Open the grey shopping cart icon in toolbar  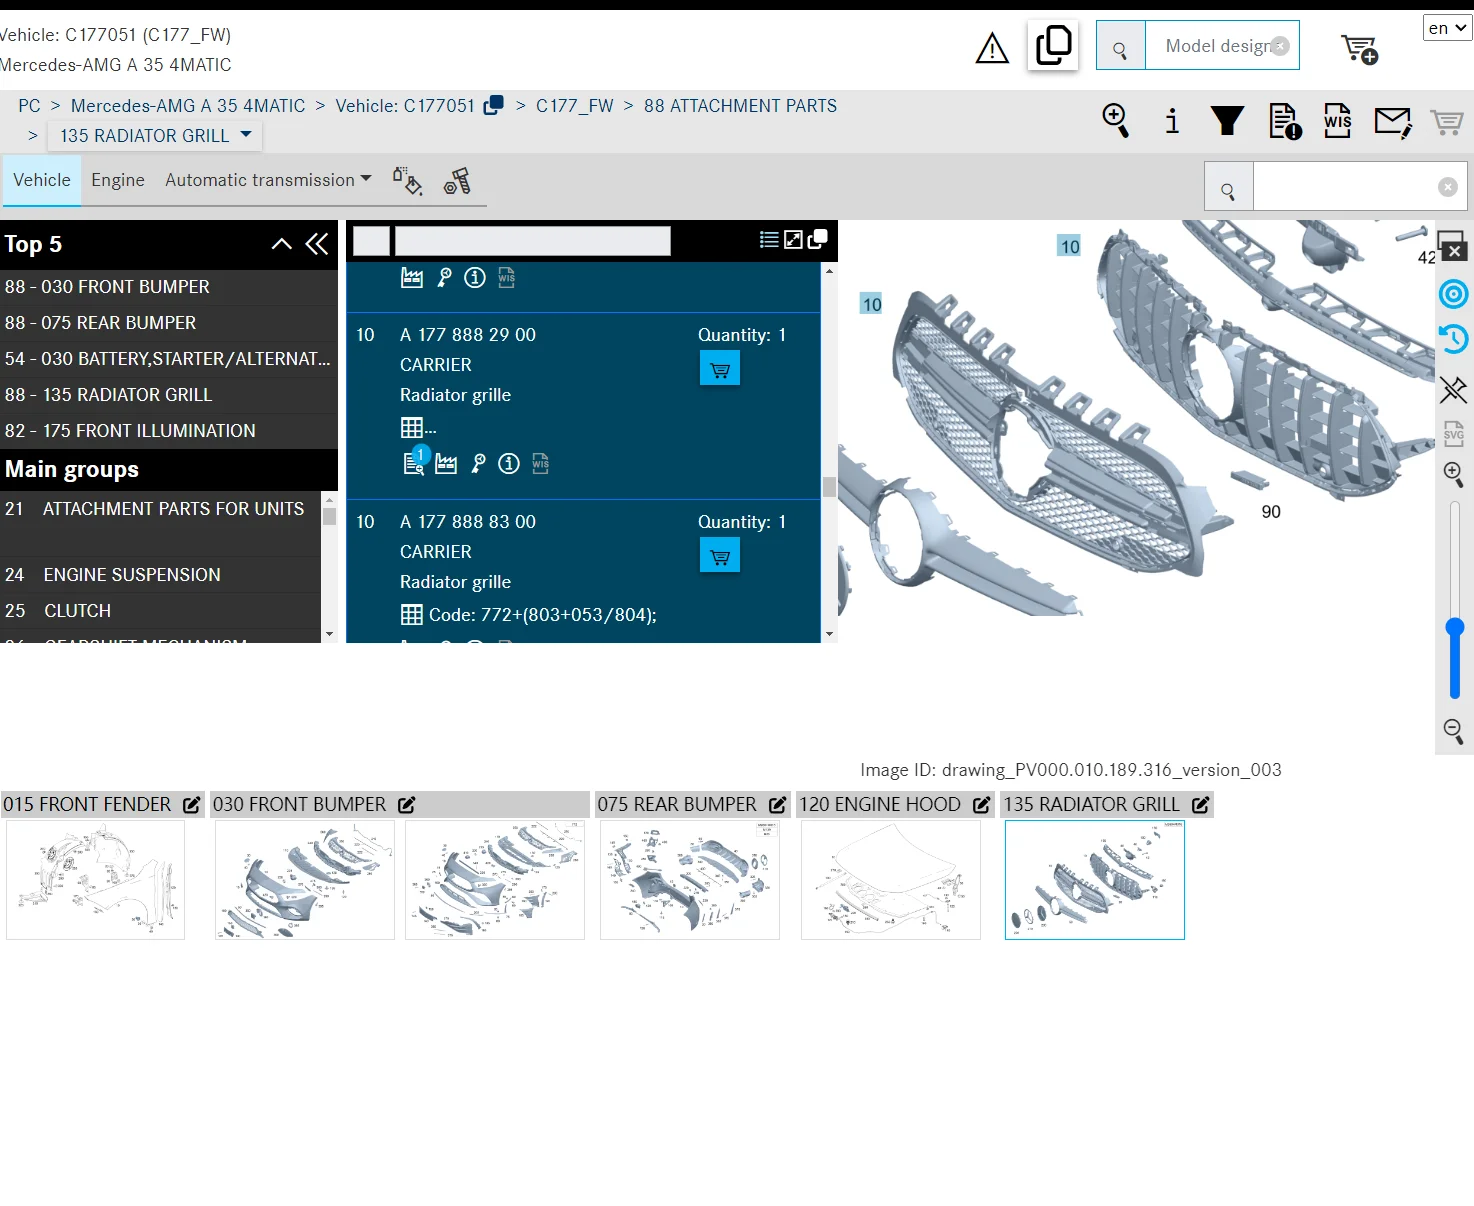(1446, 122)
